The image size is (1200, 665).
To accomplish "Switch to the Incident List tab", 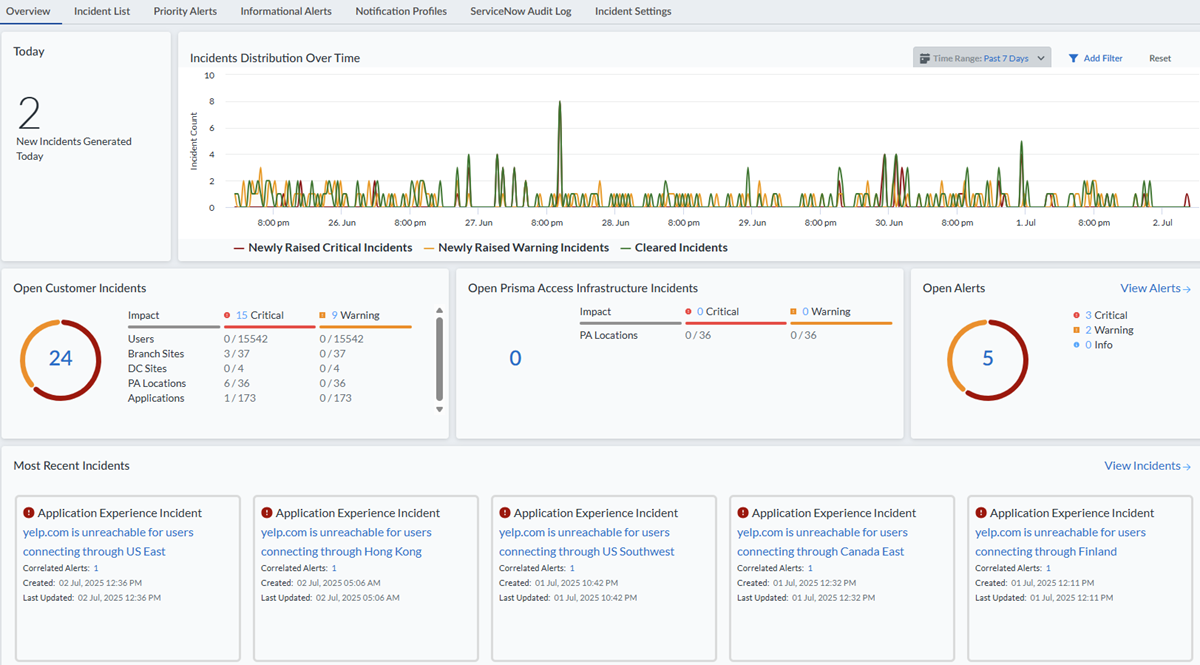I will 102,12.
